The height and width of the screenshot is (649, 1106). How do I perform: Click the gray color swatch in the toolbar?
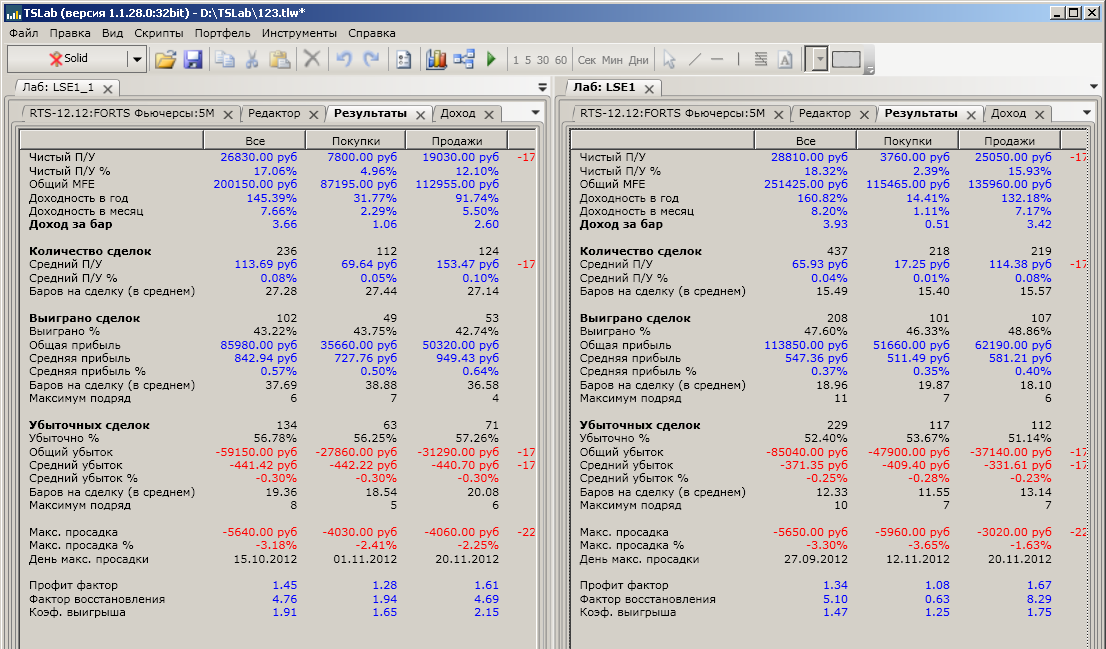(846, 60)
